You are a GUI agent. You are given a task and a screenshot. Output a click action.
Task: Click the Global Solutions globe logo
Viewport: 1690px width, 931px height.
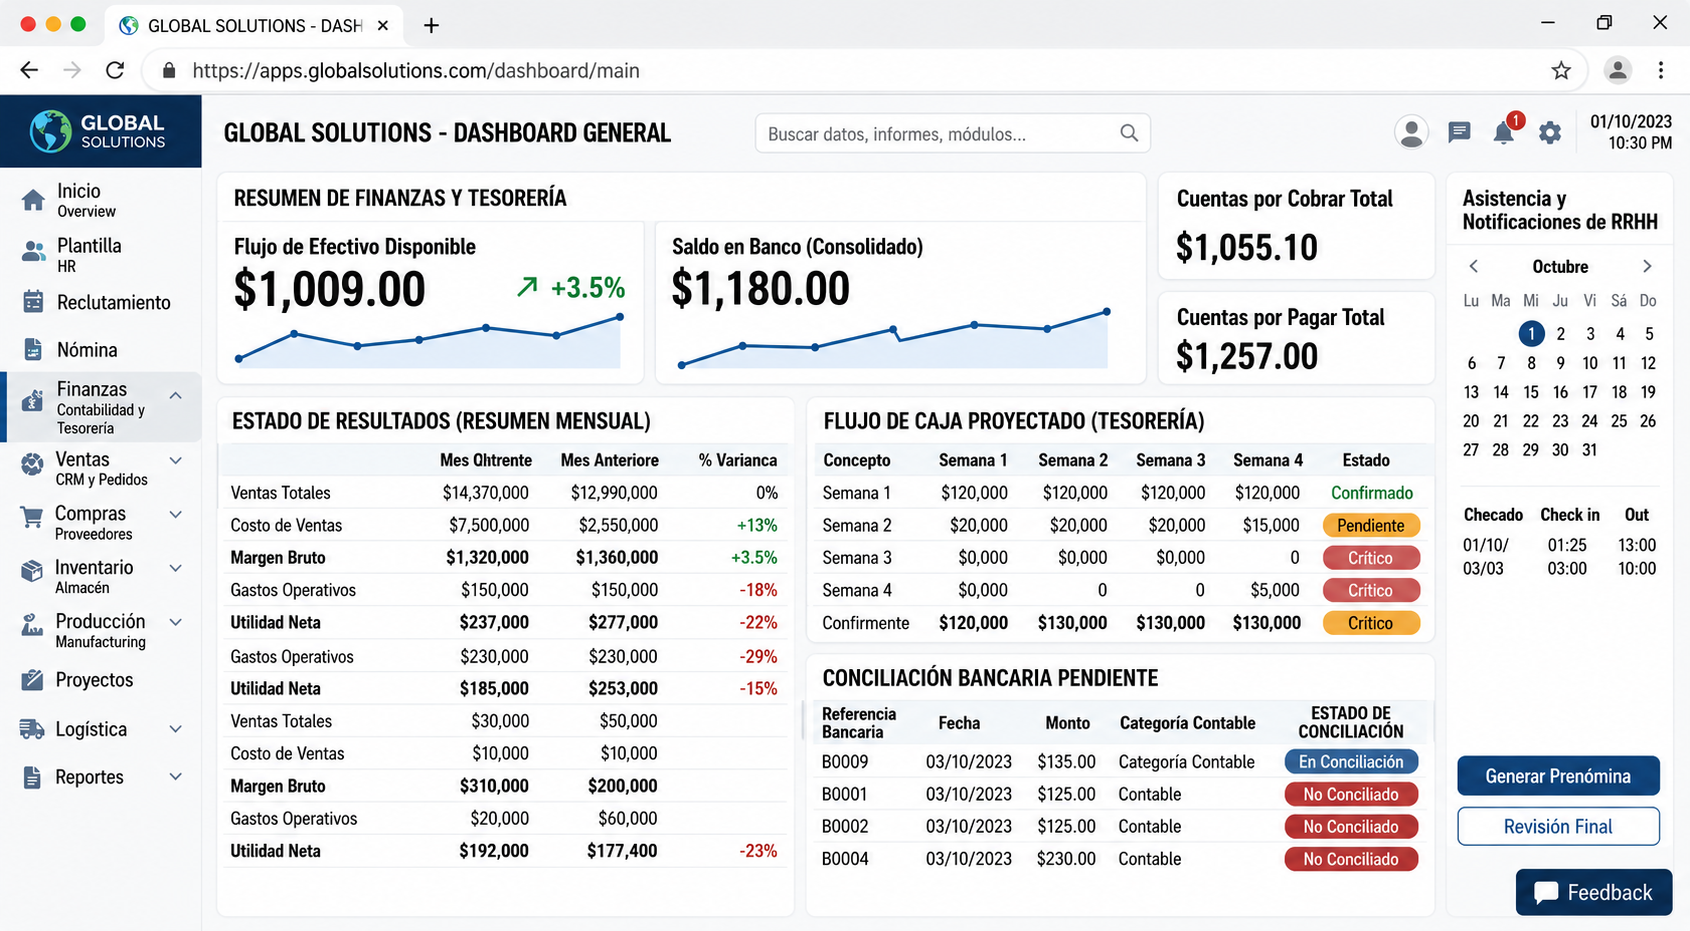50,131
